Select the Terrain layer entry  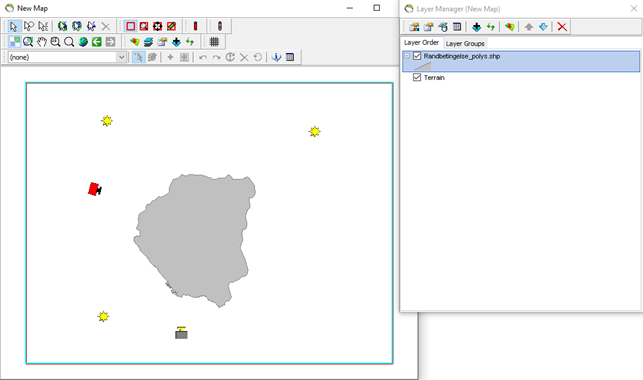pos(434,77)
